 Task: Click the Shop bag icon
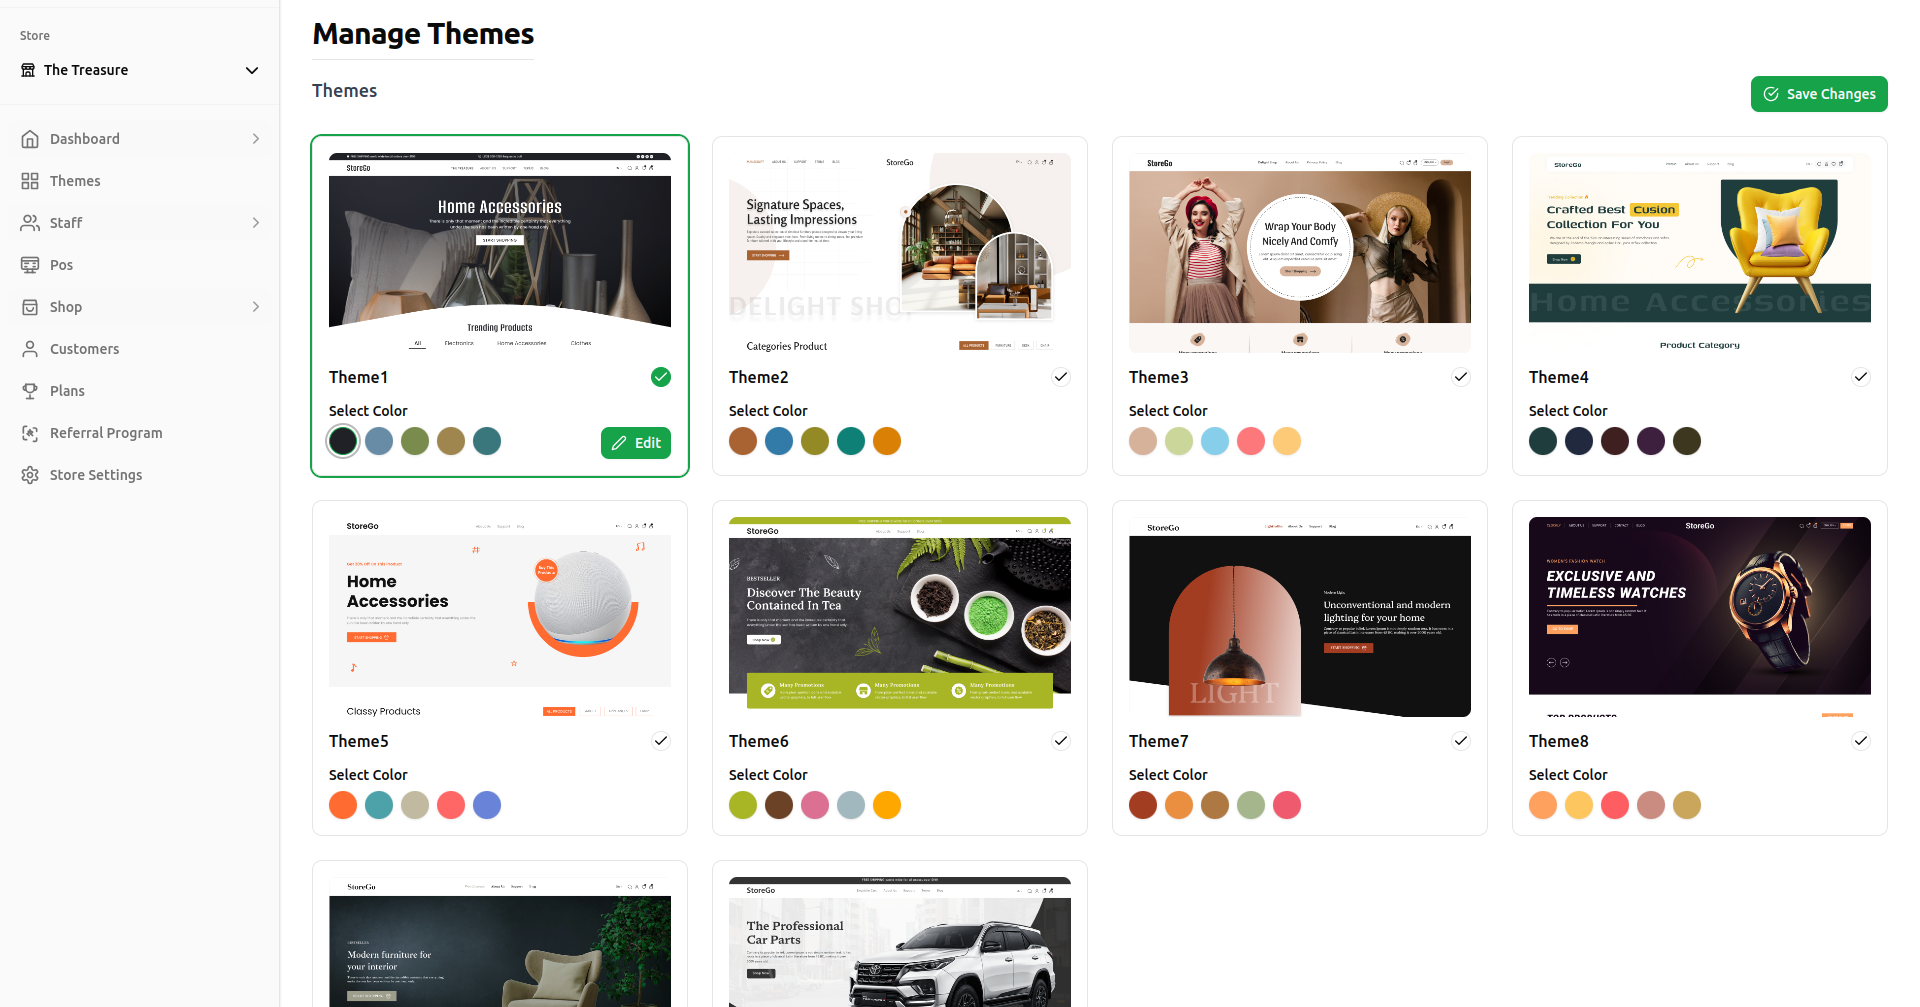click(30, 307)
